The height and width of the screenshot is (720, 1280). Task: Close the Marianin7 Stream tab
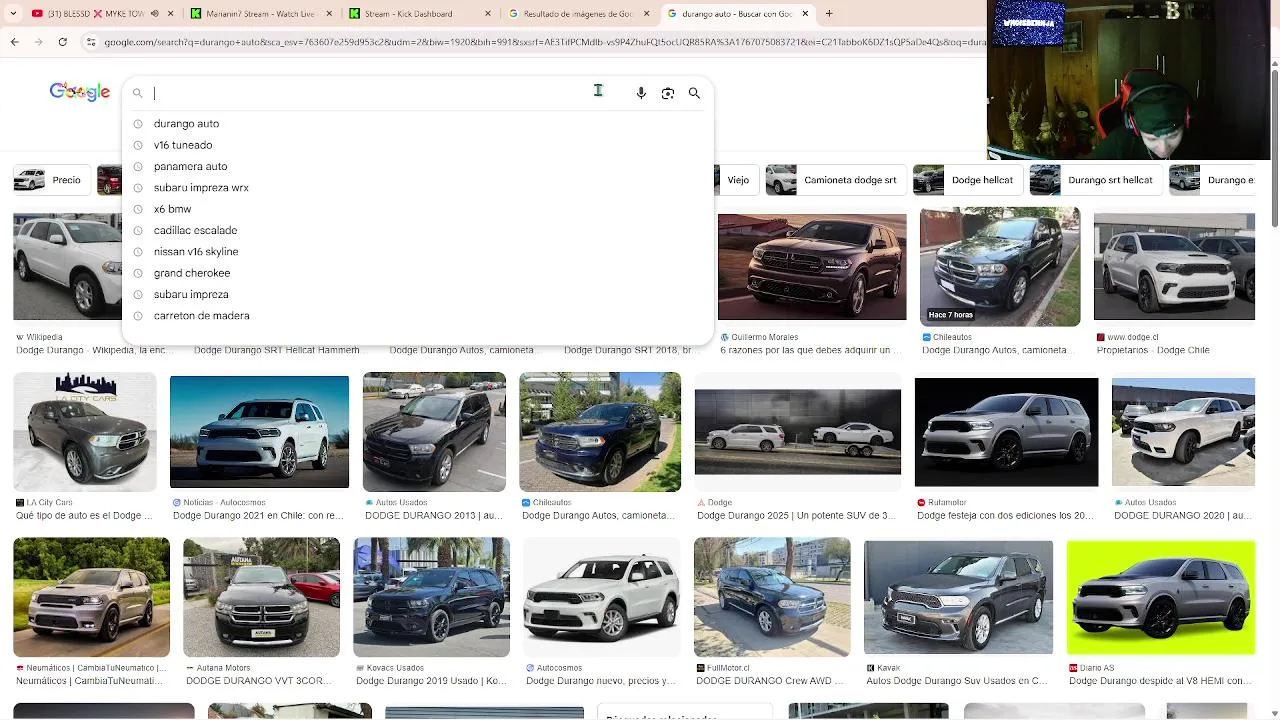pos(329,14)
